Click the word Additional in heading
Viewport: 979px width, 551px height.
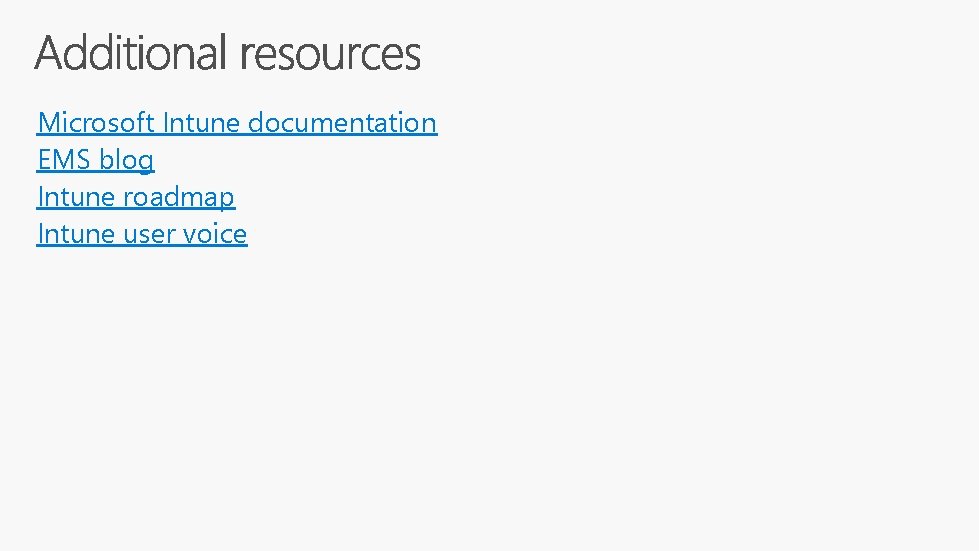click(x=130, y=52)
